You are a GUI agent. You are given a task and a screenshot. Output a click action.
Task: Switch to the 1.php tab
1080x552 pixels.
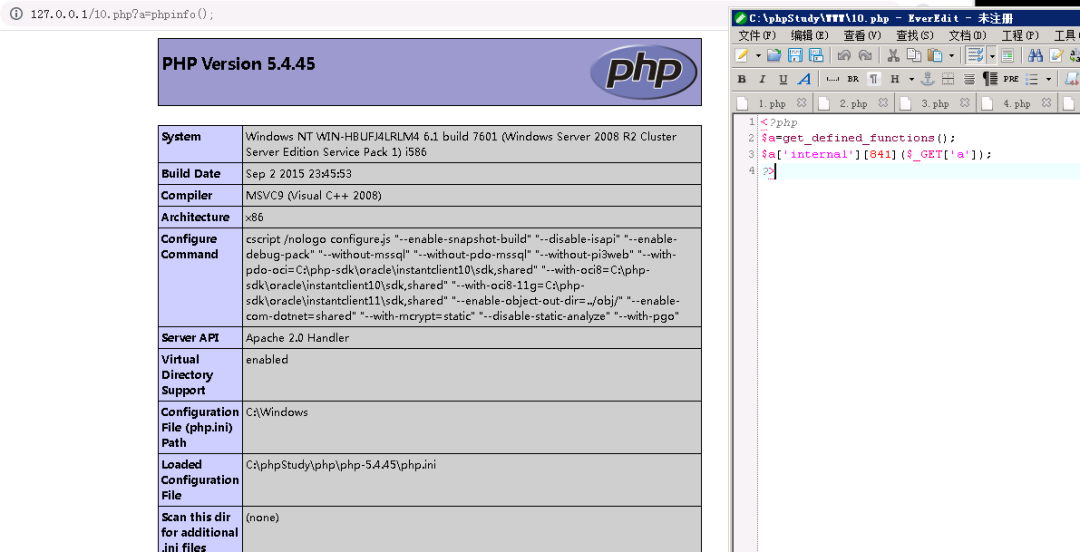tap(771, 103)
